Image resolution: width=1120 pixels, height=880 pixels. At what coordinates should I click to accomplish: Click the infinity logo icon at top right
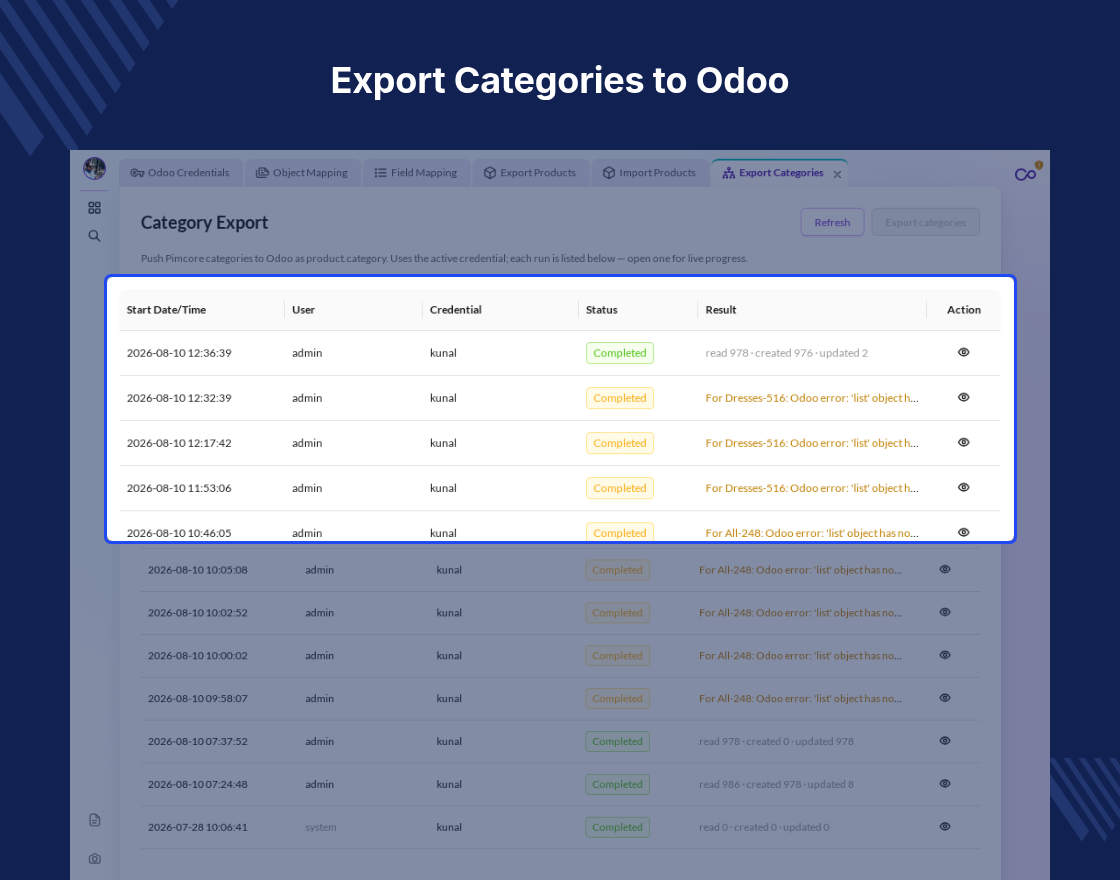point(1026,174)
